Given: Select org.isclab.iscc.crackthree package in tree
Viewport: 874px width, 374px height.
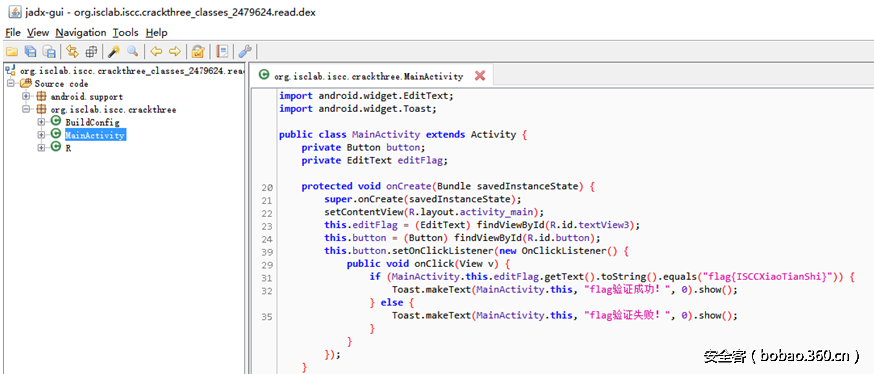Looking at the screenshot, I should click(113, 109).
